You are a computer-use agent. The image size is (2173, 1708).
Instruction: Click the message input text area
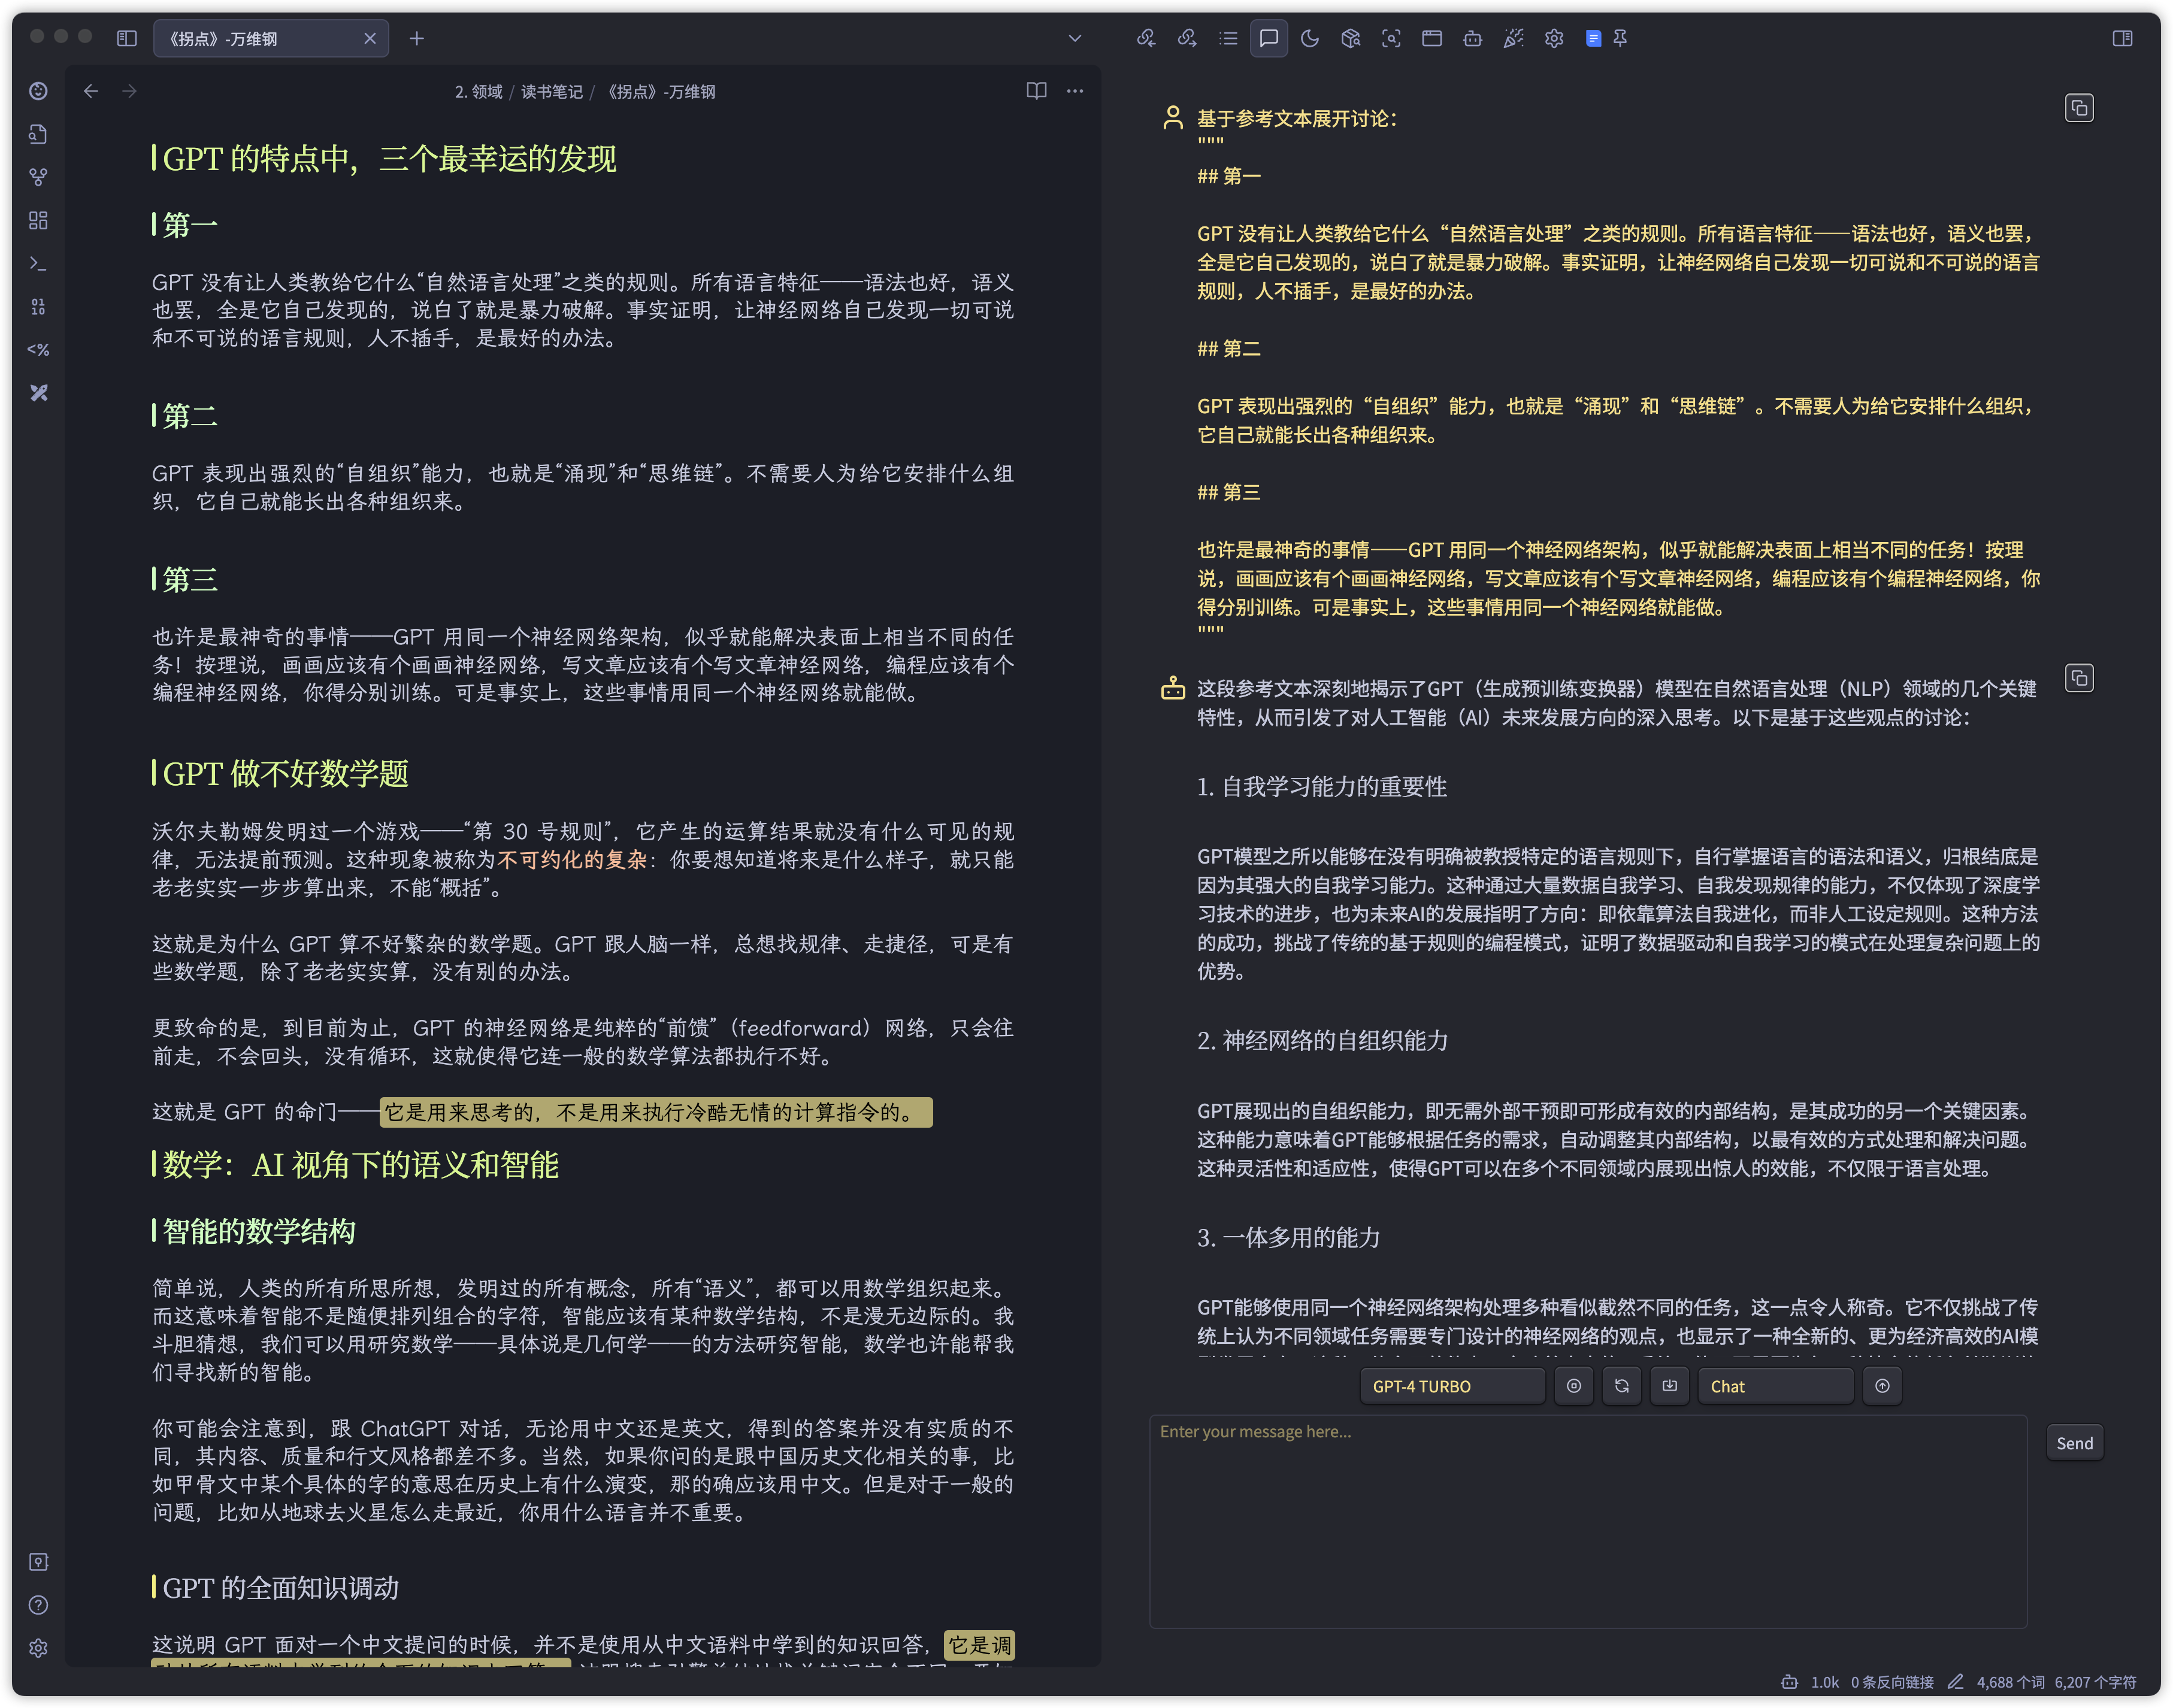click(x=1587, y=1520)
